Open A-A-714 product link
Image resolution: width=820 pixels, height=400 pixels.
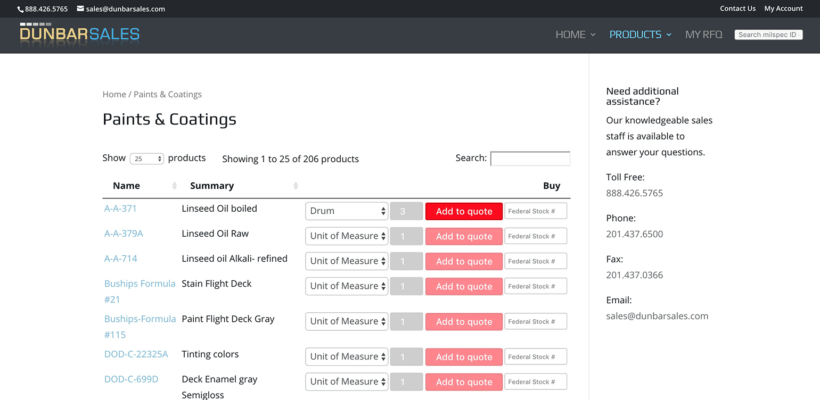point(121,258)
